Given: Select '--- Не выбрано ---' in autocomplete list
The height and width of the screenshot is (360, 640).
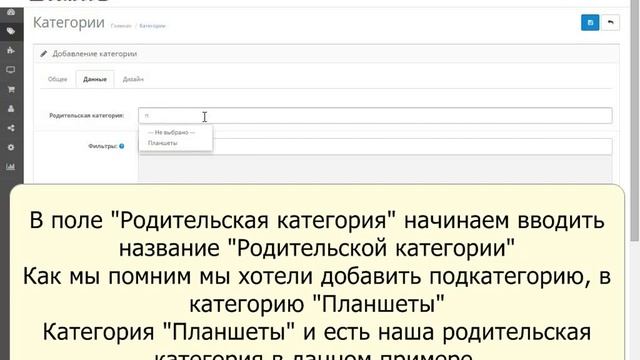Looking at the screenshot, I should [x=171, y=132].
